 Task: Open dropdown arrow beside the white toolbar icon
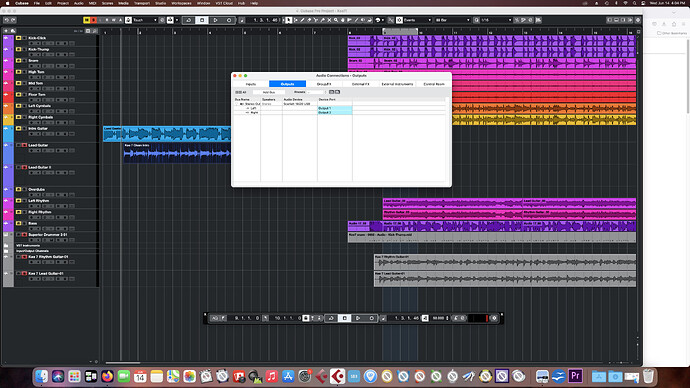pos(177,20)
